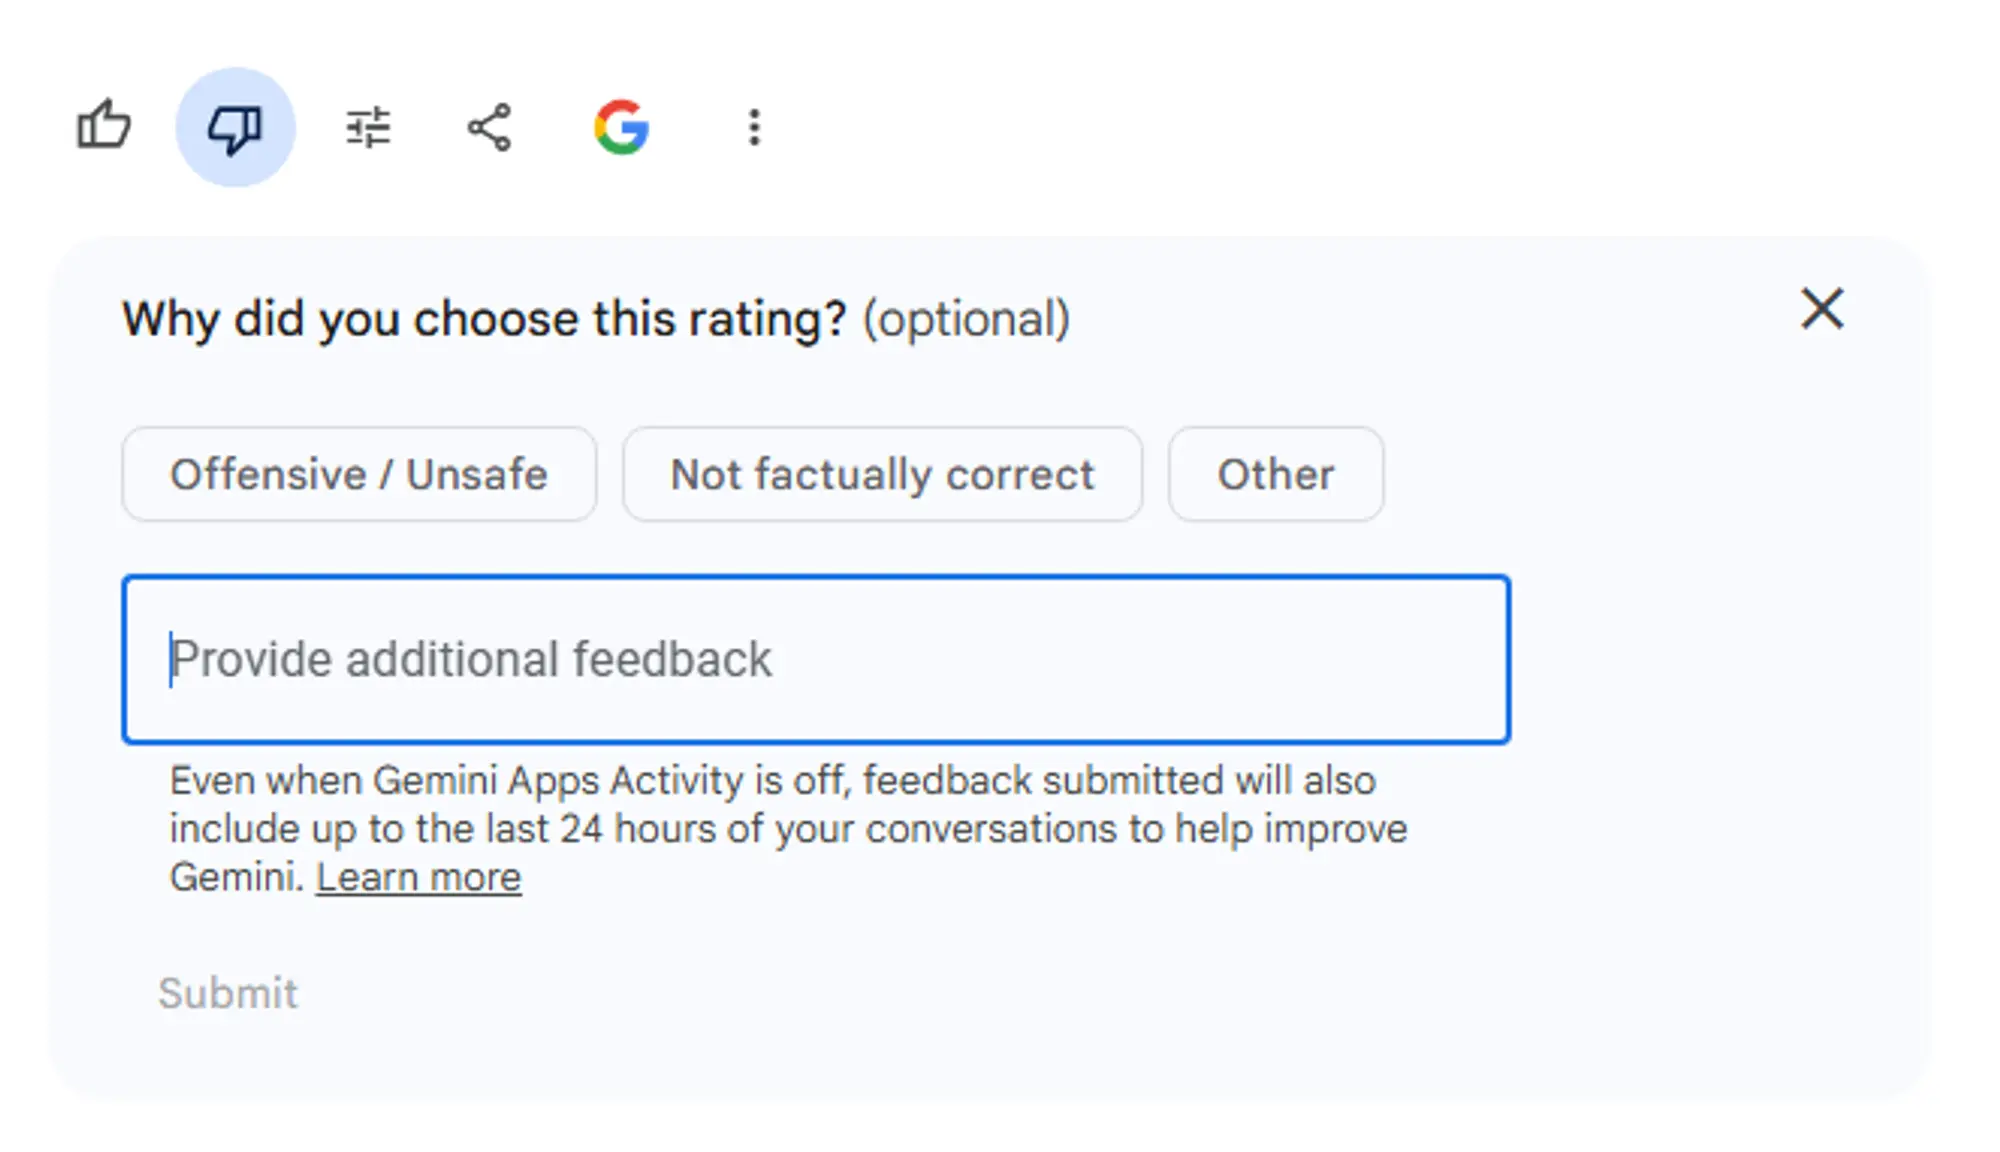Click the Gemini Apps Activity disclaimer text
The height and width of the screenshot is (1152, 2000).
click(x=788, y=828)
